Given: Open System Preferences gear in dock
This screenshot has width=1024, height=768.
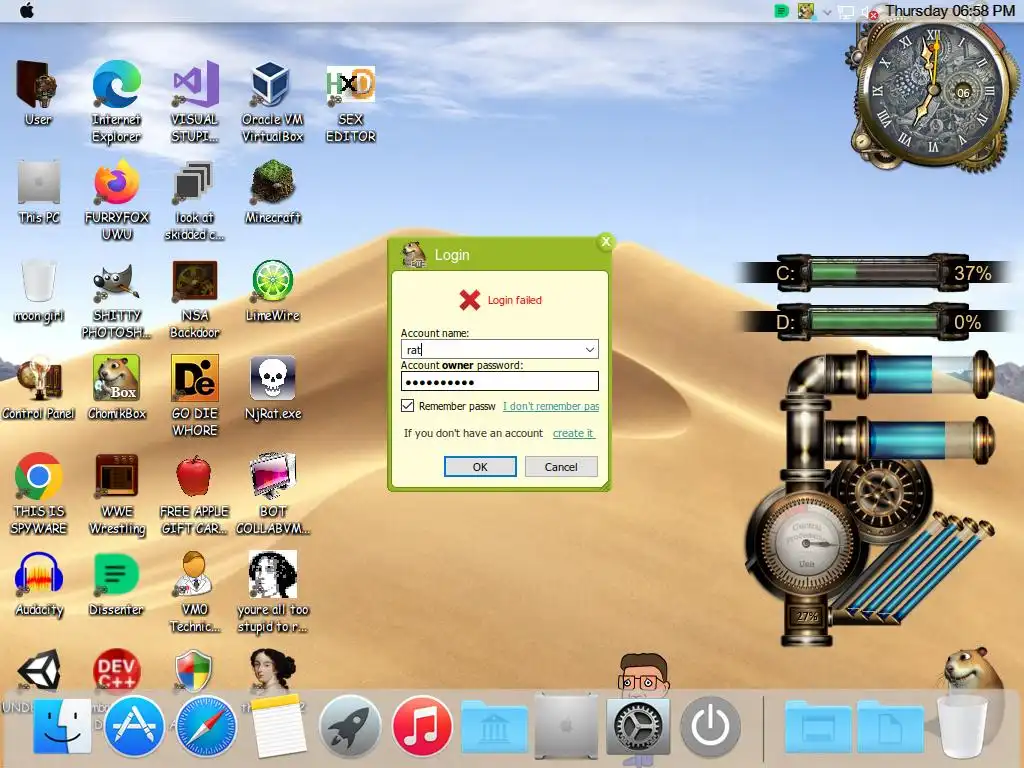Looking at the screenshot, I should tap(637, 726).
